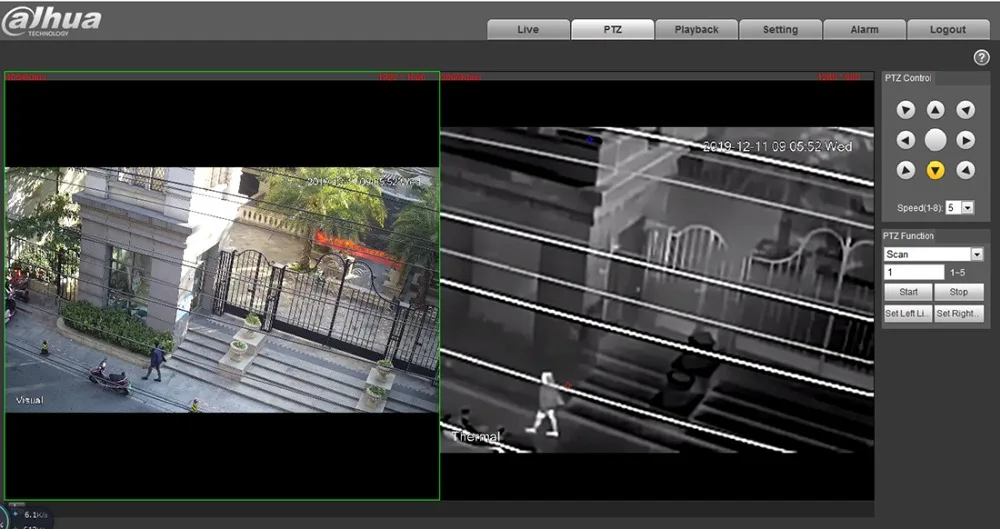Go to the Setting tab
Screen dimensions: 1000x529
tap(780, 29)
